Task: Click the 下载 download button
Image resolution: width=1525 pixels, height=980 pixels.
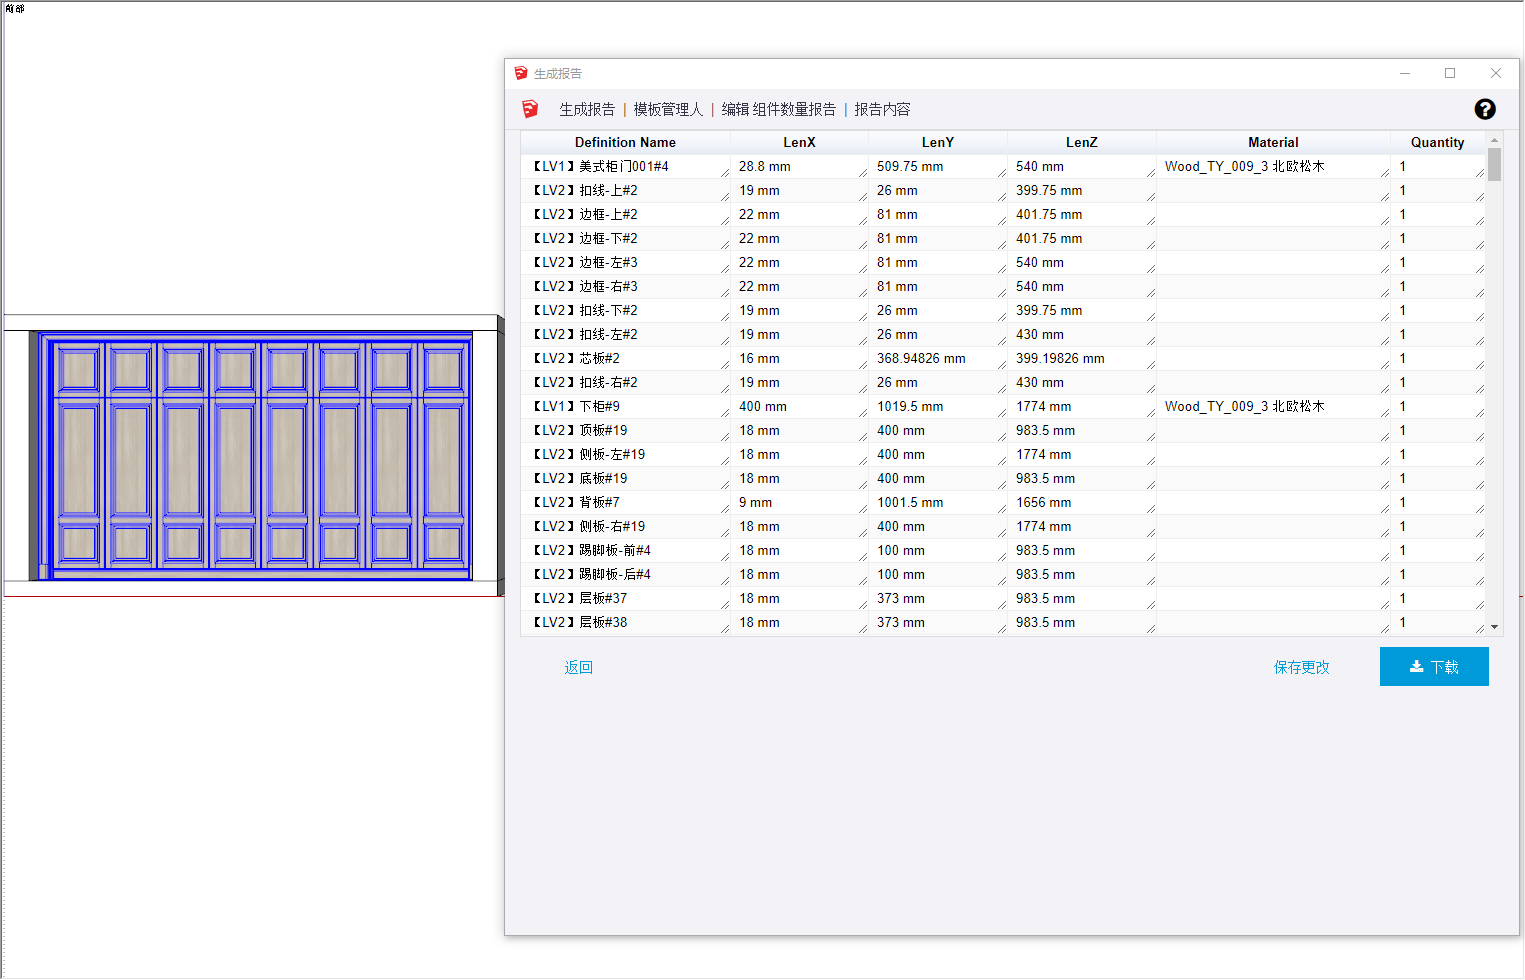Action: pos(1434,667)
